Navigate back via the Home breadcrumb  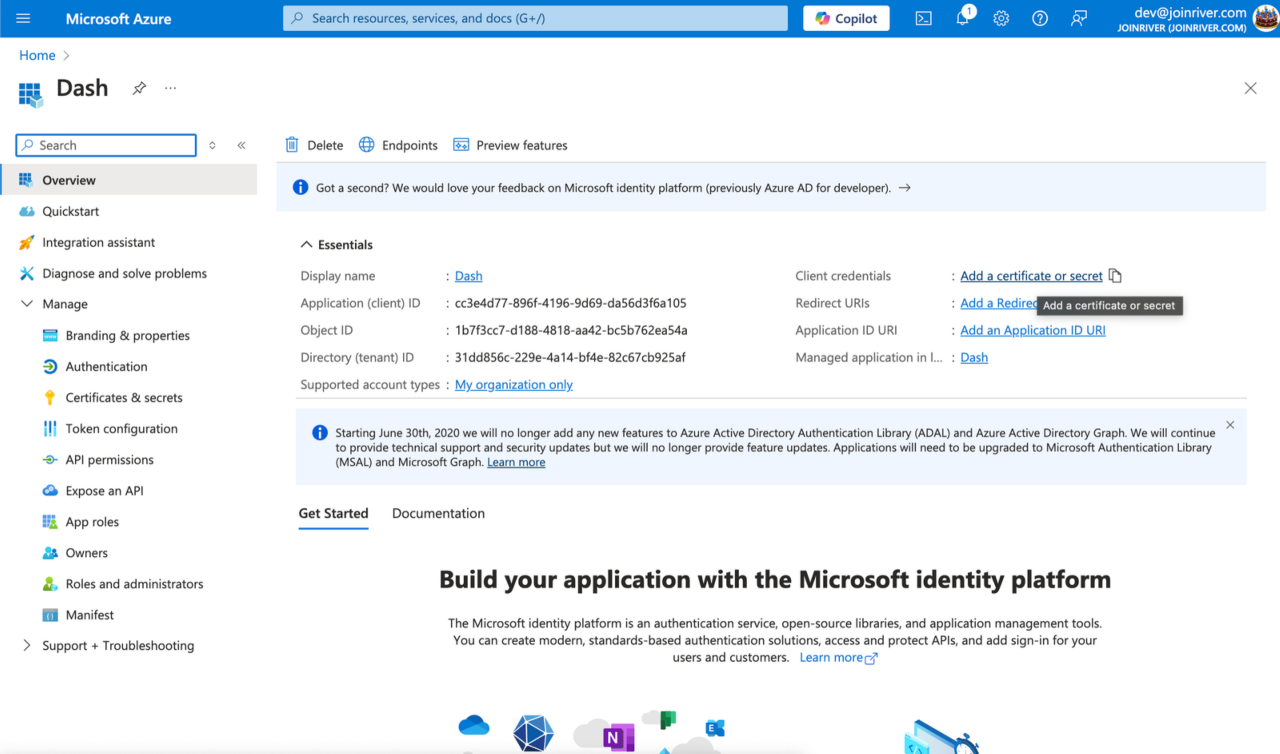37,55
